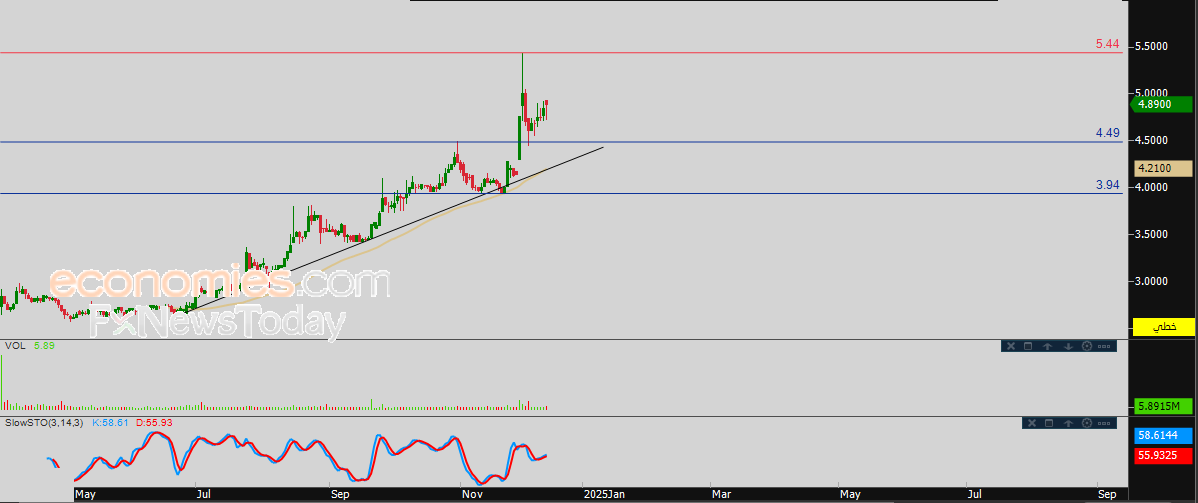Click the Nov date label on timeline

471,495
